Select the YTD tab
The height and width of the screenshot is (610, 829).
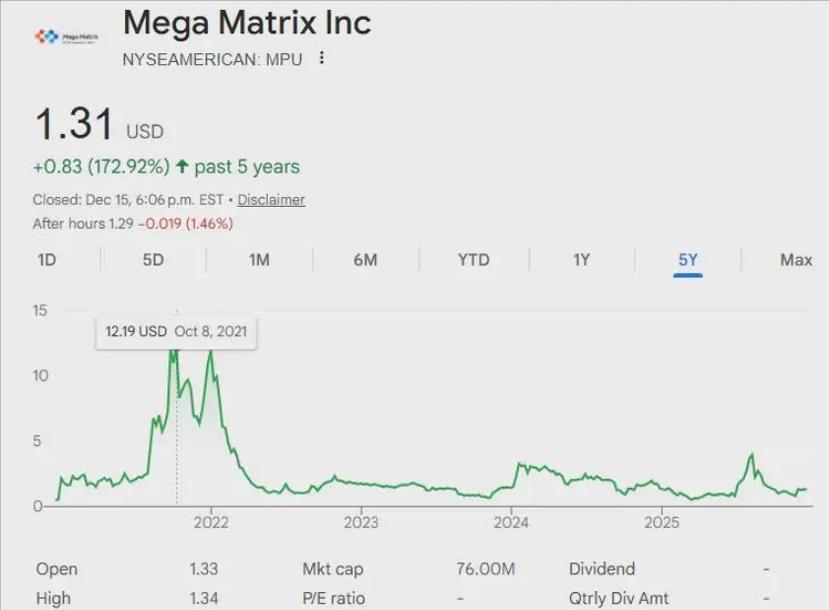(x=474, y=260)
